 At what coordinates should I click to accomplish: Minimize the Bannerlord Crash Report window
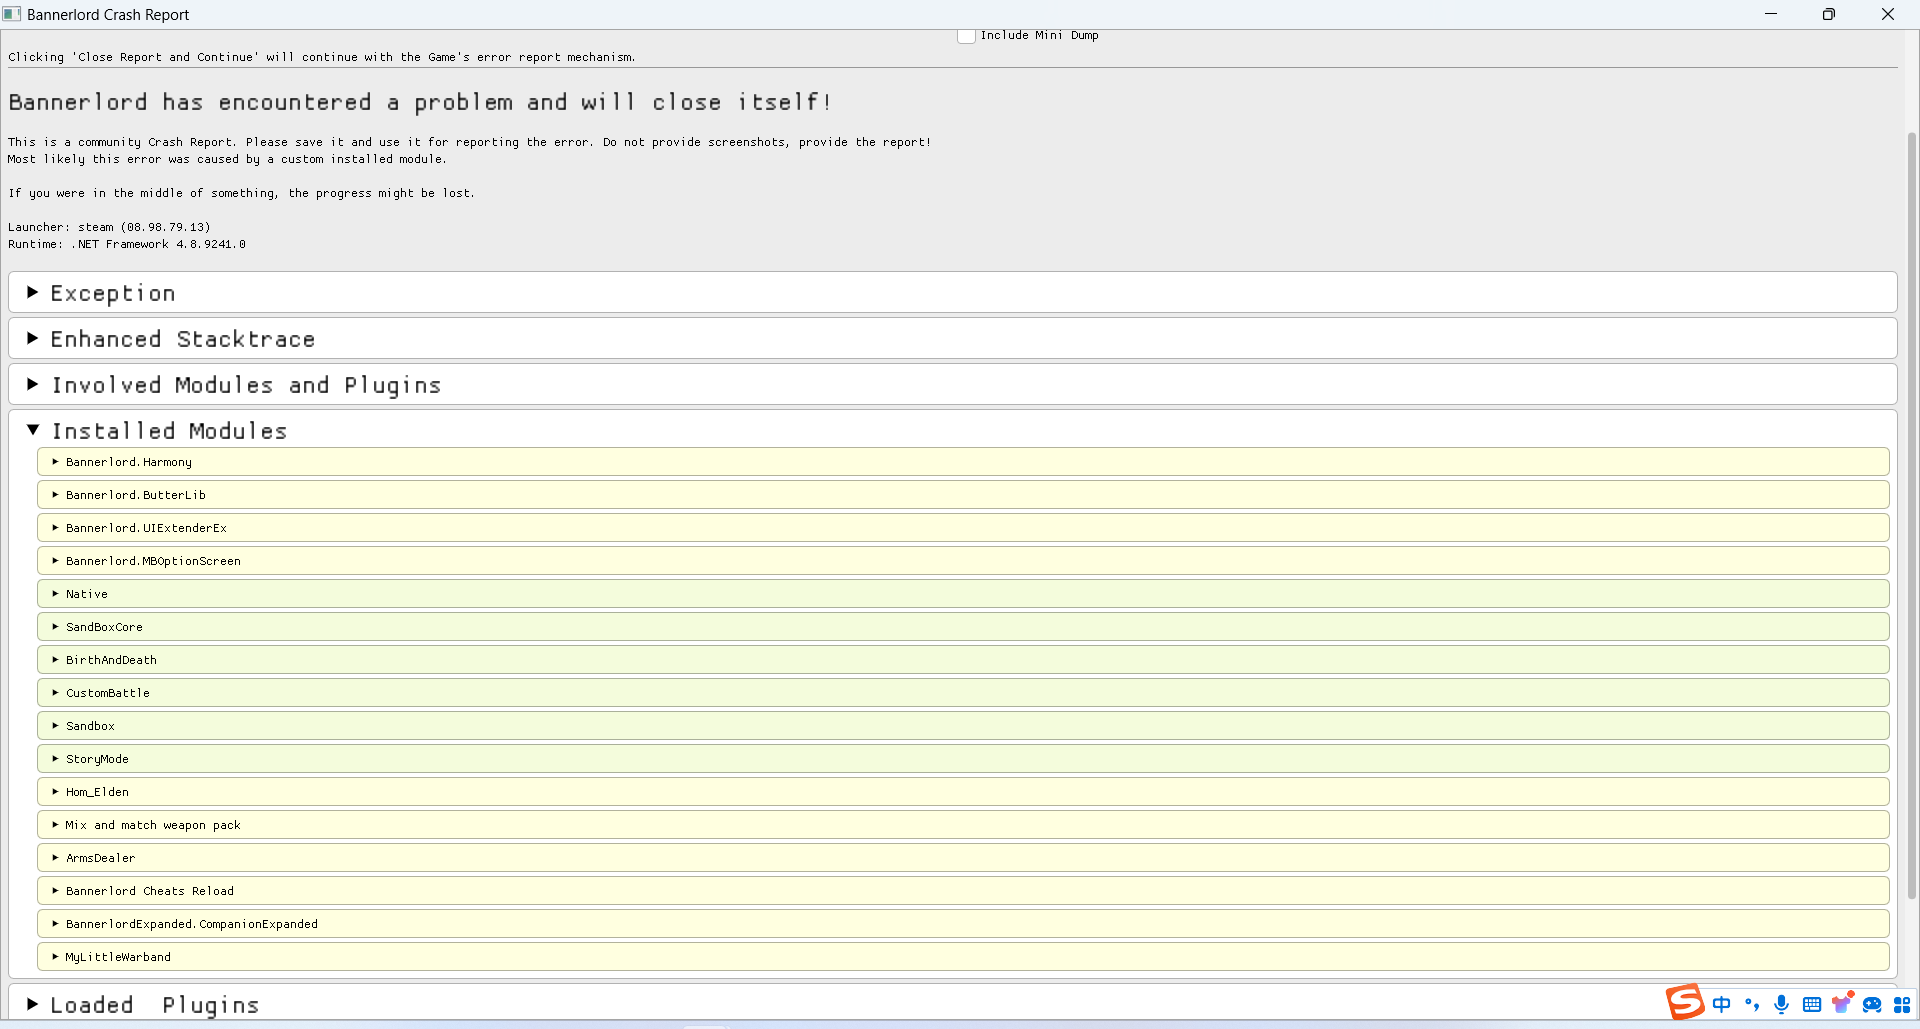click(x=1771, y=14)
